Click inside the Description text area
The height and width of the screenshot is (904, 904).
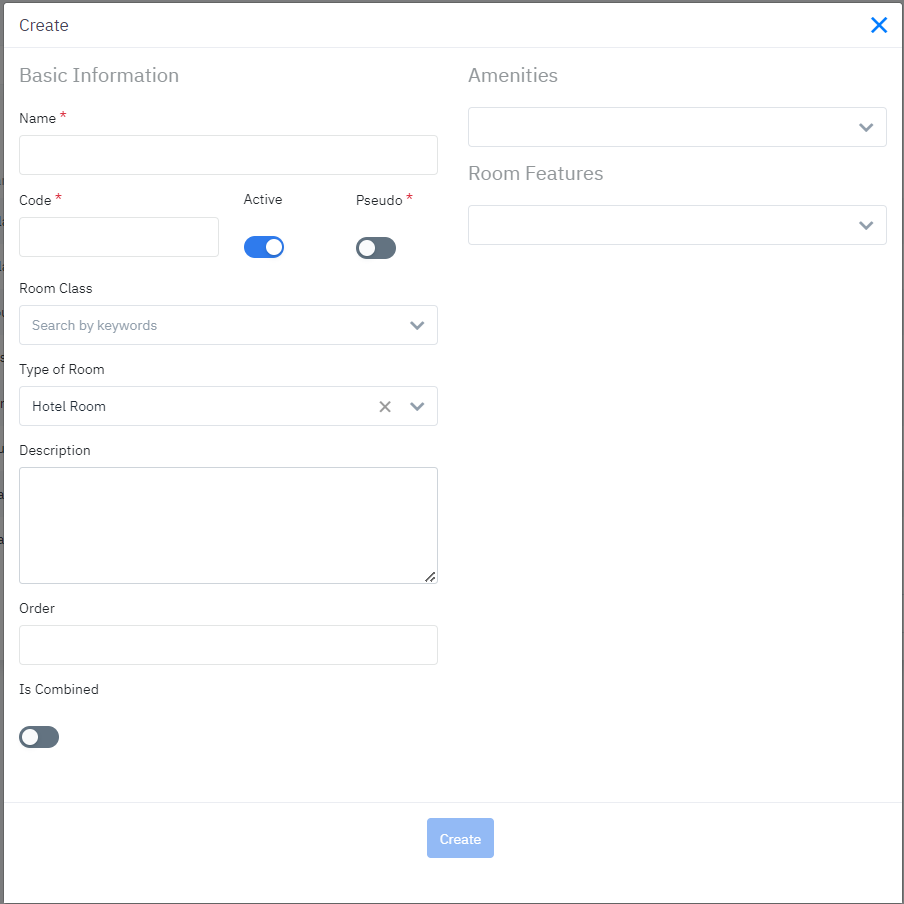[x=228, y=525]
